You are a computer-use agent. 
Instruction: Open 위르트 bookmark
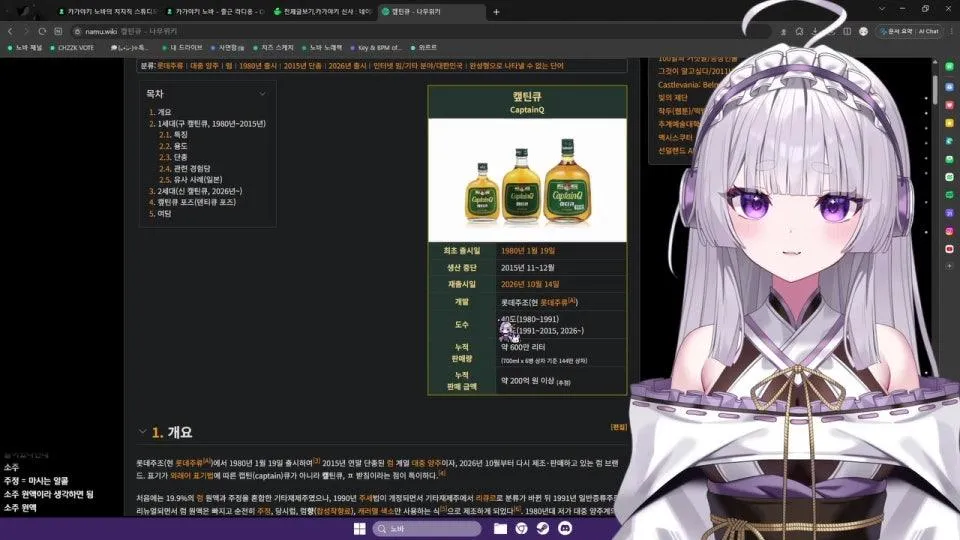click(x=424, y=48)
